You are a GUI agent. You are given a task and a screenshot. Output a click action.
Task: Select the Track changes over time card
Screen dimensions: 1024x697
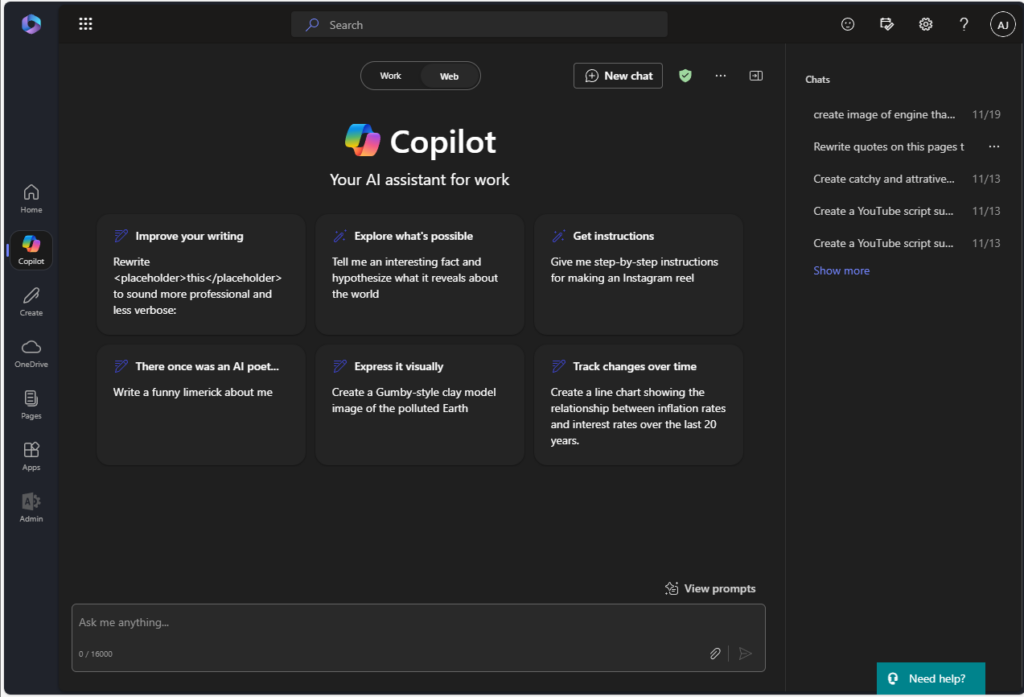coord(638,405)
